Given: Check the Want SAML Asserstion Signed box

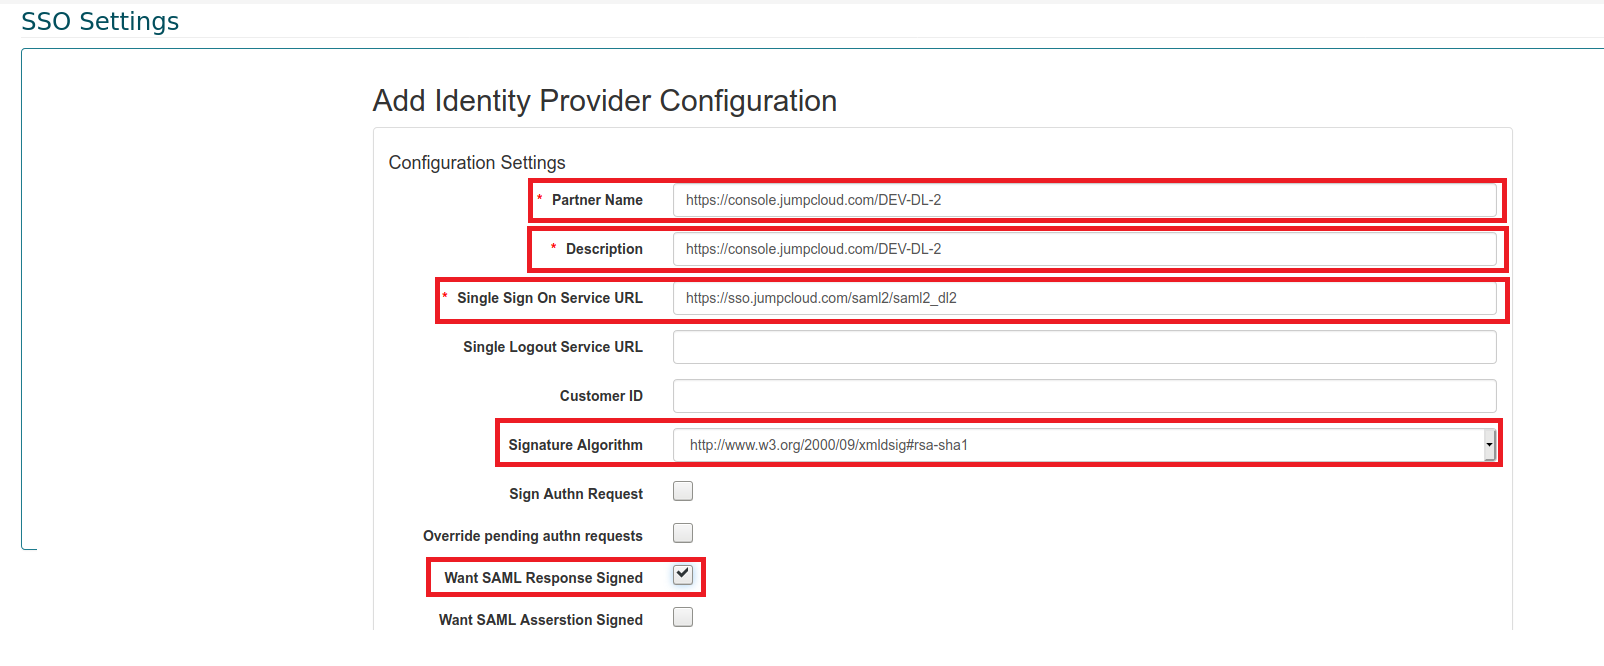Looking at the screenshot, I should tap(683, 617).
